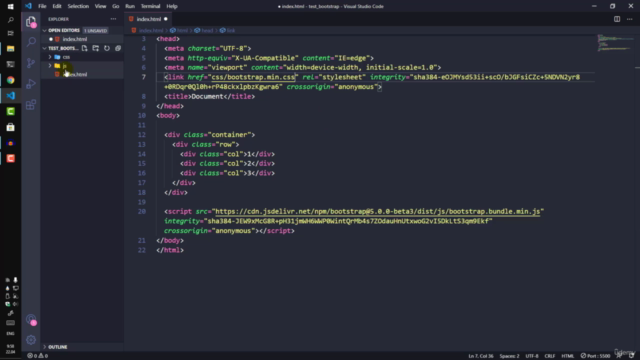Open Windows taskbar search
This screenshot has width=640, height=360.
(x=11, y=20)
